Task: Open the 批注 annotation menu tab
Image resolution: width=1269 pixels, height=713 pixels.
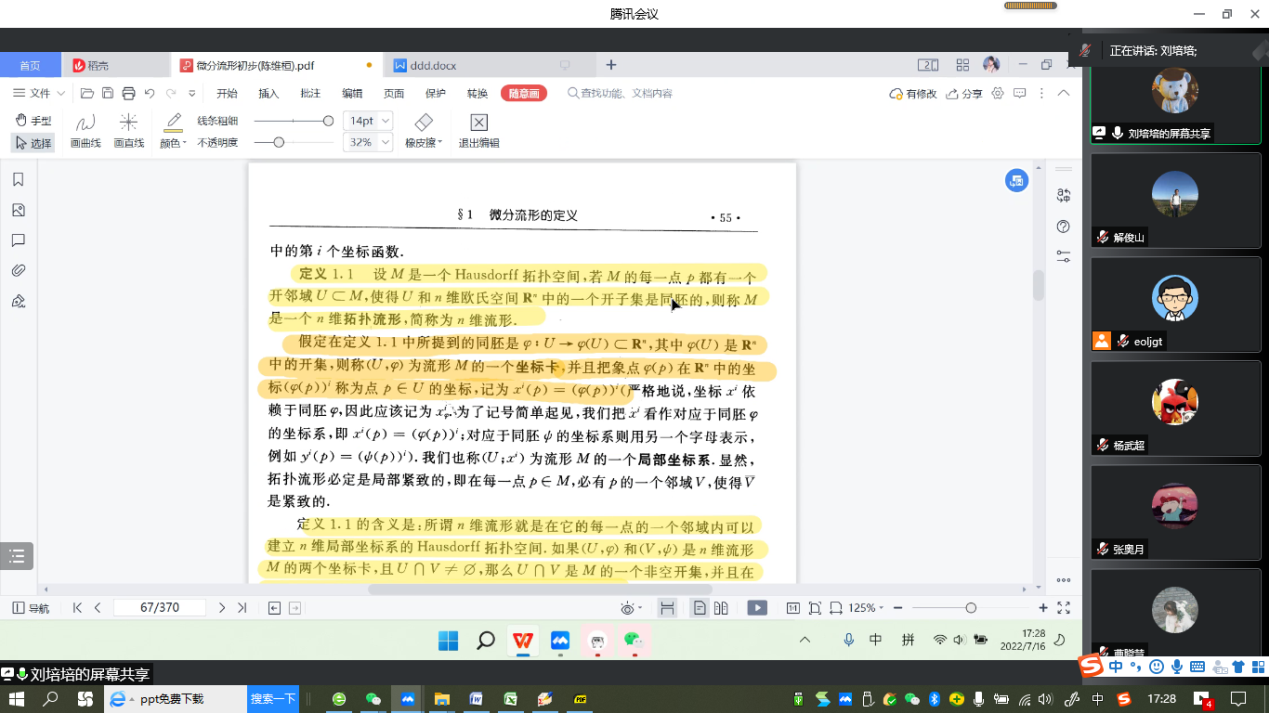Action: [x=310, y=93]
